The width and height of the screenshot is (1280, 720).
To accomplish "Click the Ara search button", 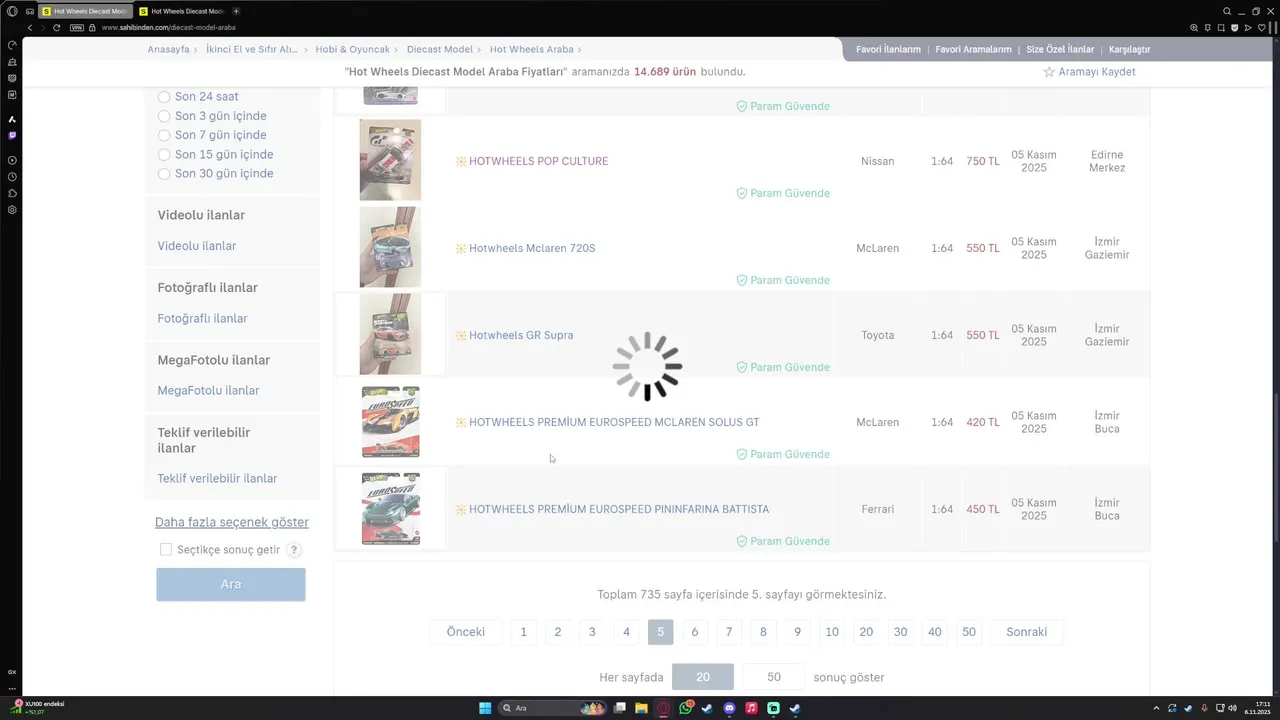I will point(231,584).
